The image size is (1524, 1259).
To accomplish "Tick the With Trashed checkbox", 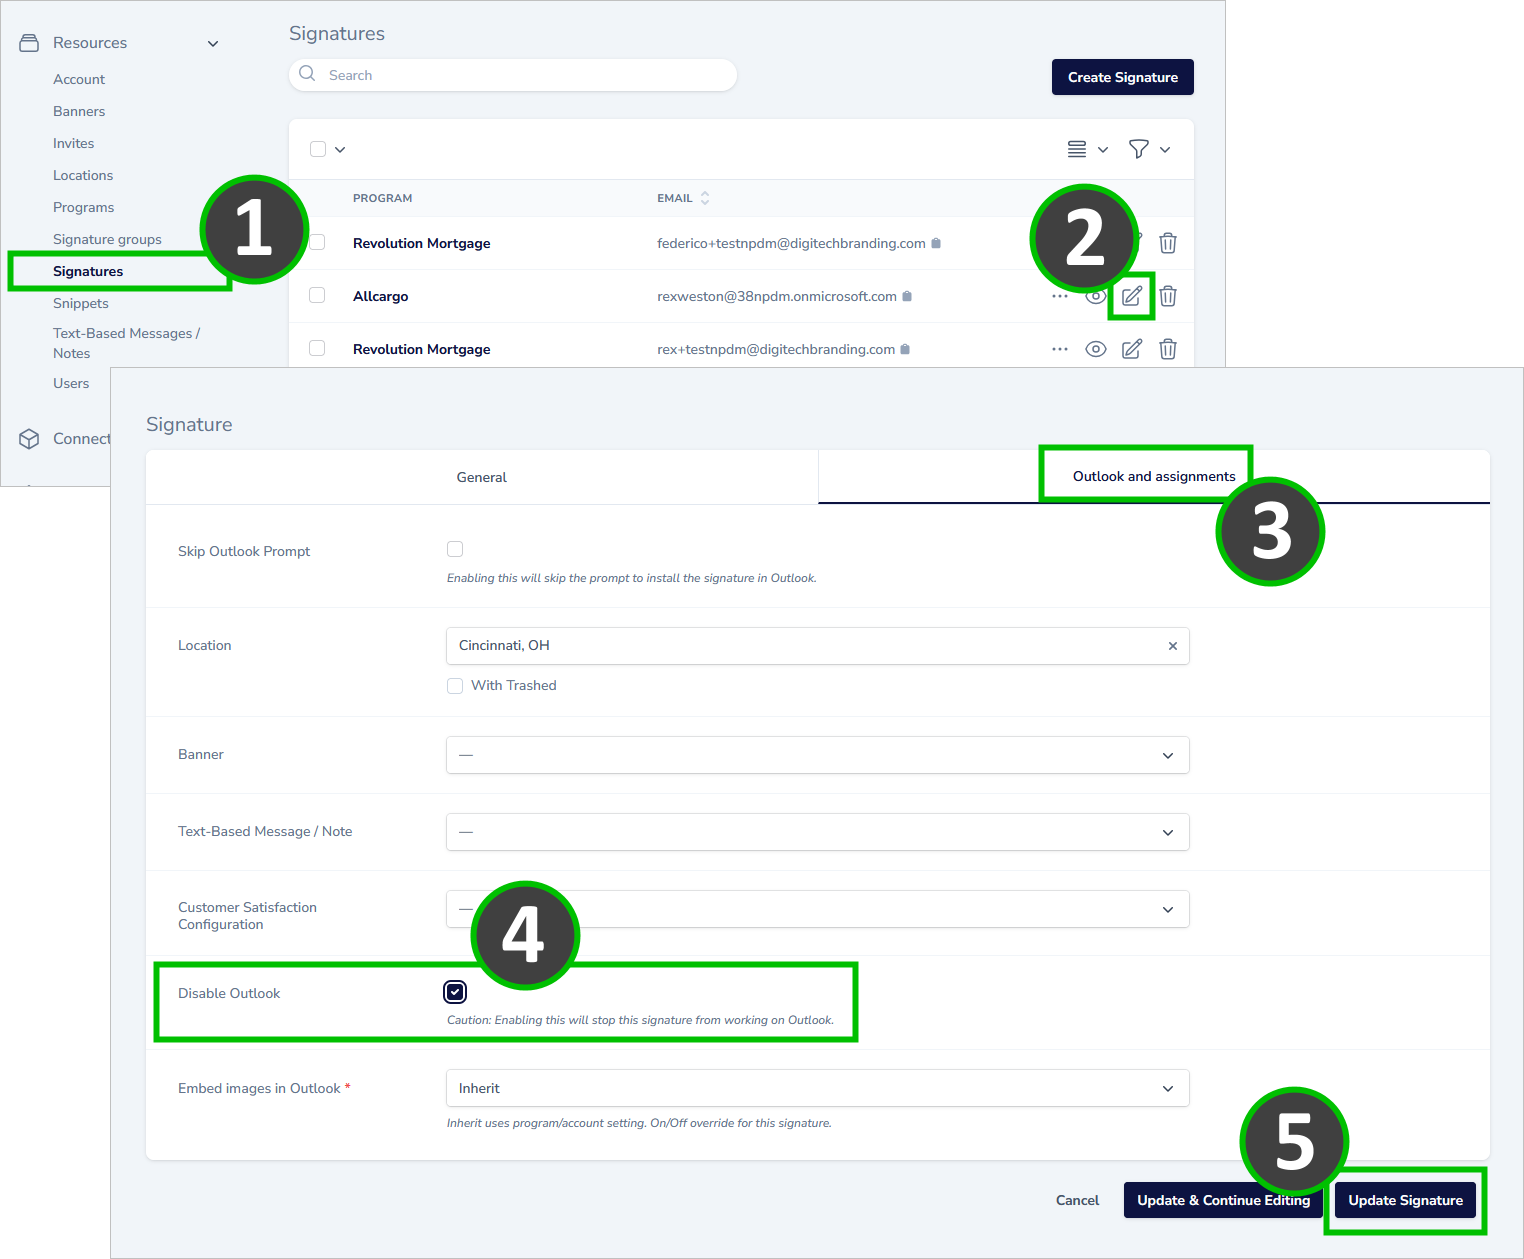I will point(455,685).
